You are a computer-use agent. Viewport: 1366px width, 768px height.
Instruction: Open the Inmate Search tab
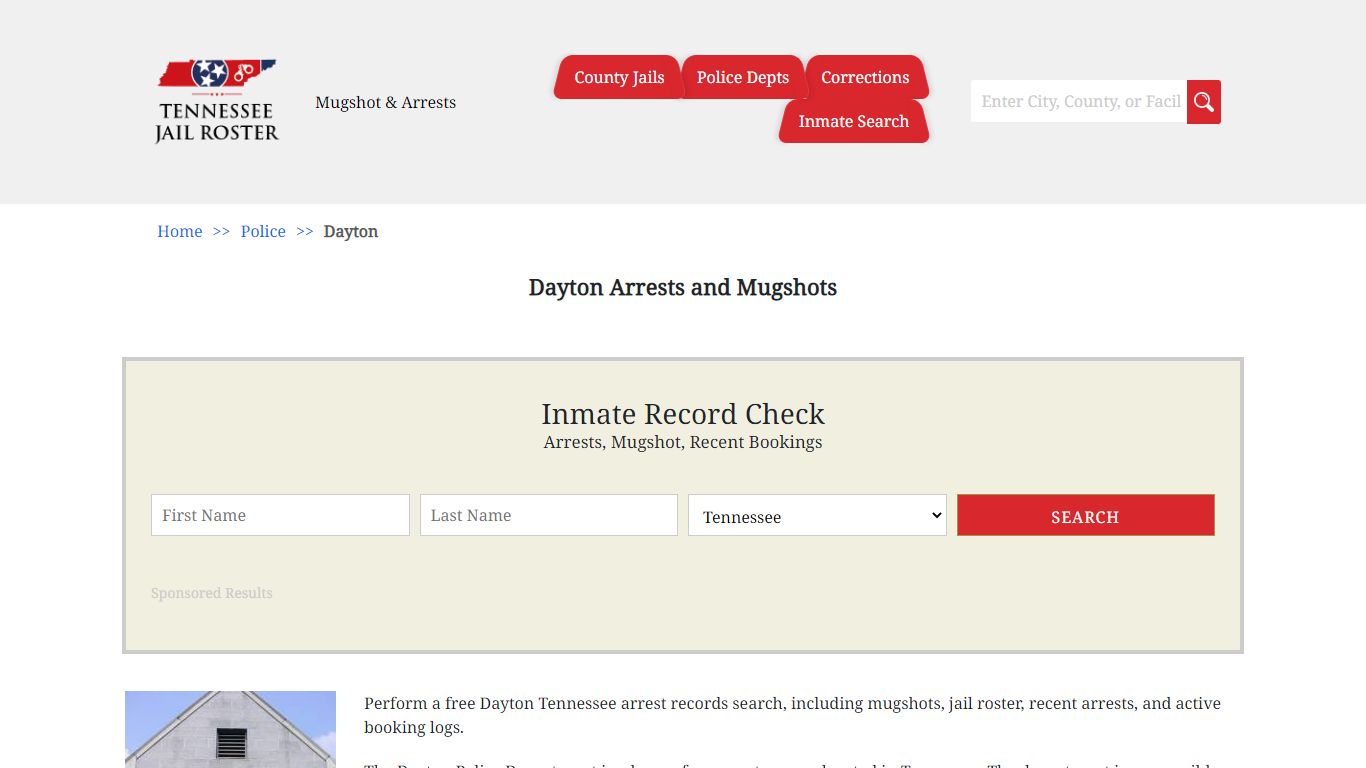pos(854,121)
